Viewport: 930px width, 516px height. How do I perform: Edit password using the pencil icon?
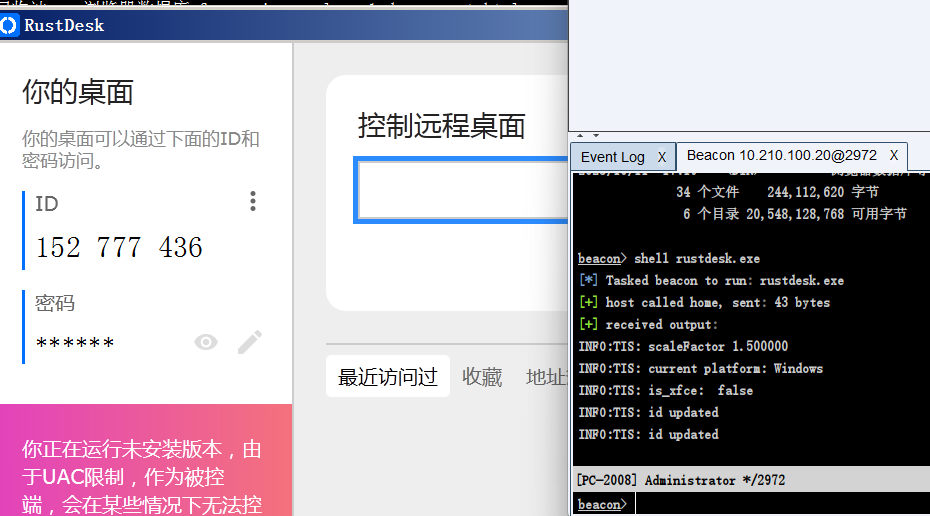click(250, 342)
